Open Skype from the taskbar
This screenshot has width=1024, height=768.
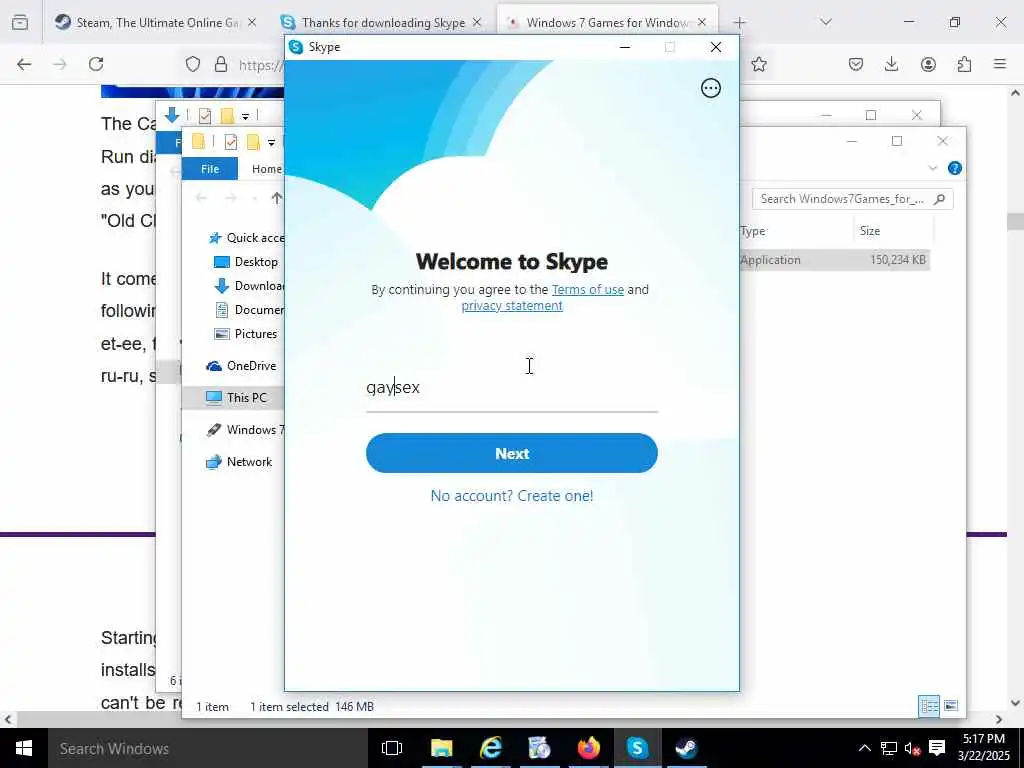637,748
